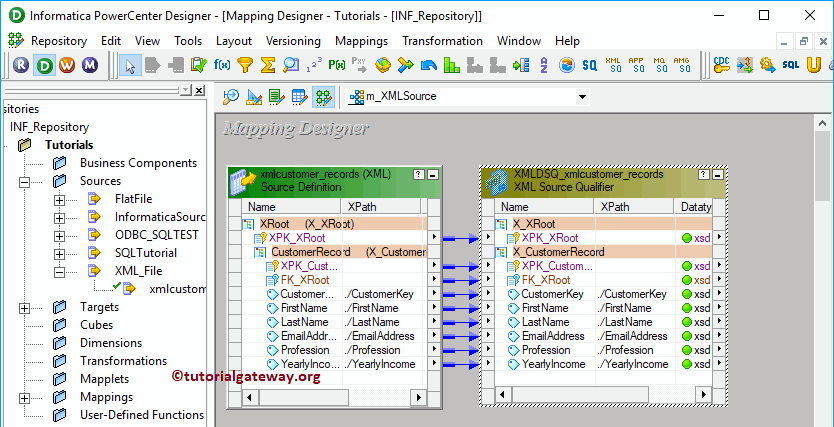Open the navigator panel options dropdown arrow
The image size is (834, 427).
pos(185,90)
